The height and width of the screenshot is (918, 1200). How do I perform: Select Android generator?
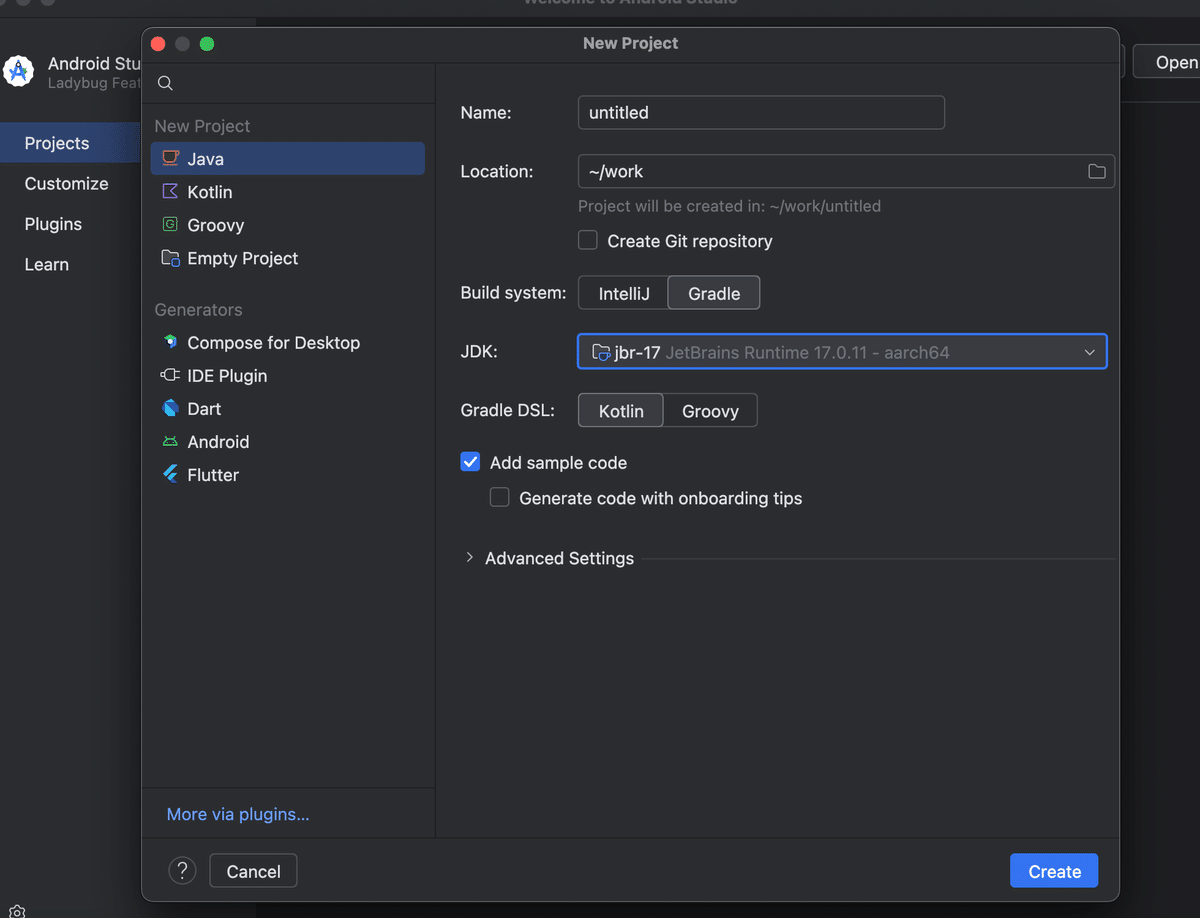coord(288,441)
